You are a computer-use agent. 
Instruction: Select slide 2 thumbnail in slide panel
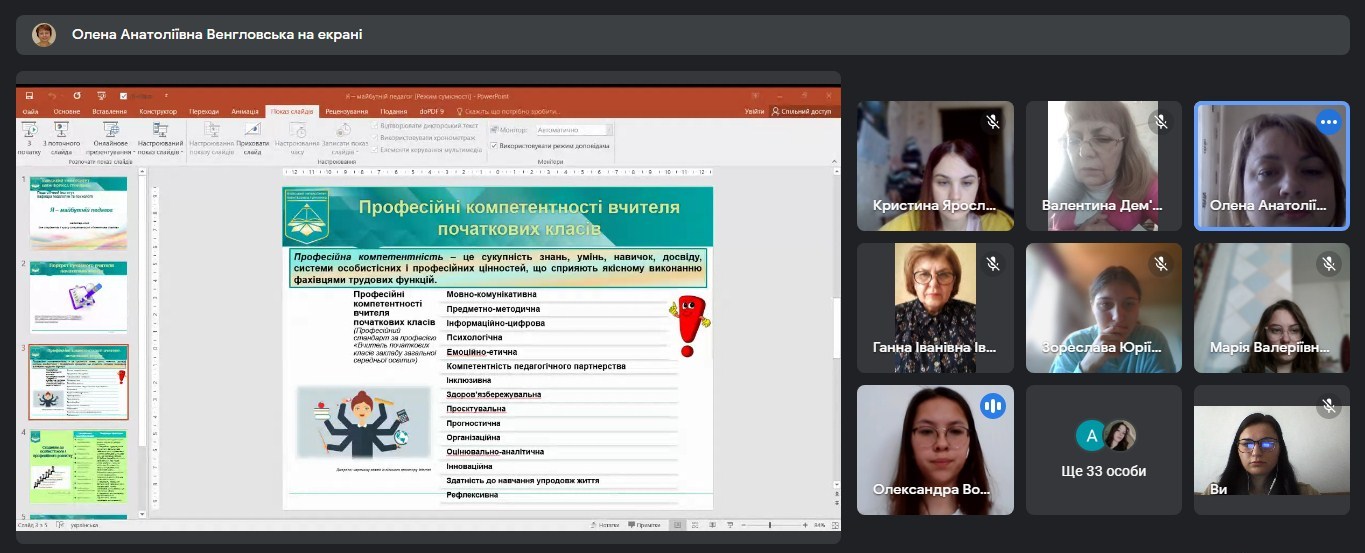(78, 297)
